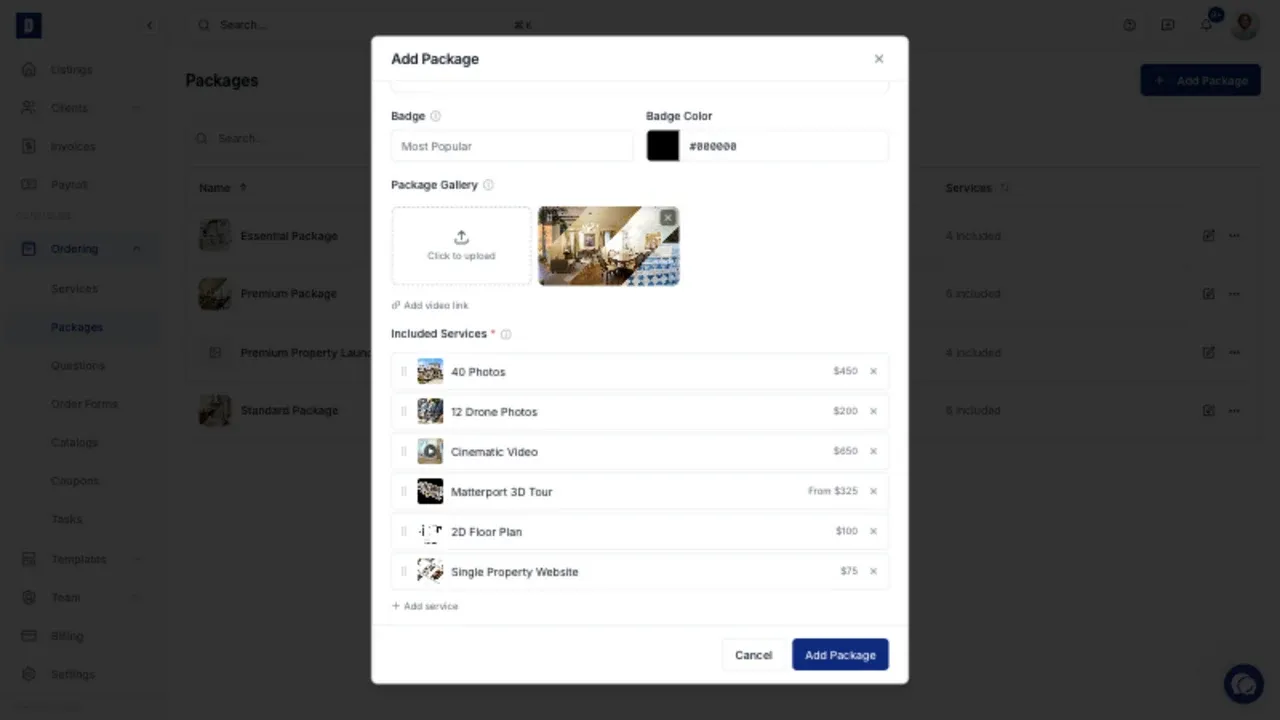Viewport: 1280px width, 720px height.
Task: Grab drag handle of Cinematic Video row
Action: click(404, 451)
